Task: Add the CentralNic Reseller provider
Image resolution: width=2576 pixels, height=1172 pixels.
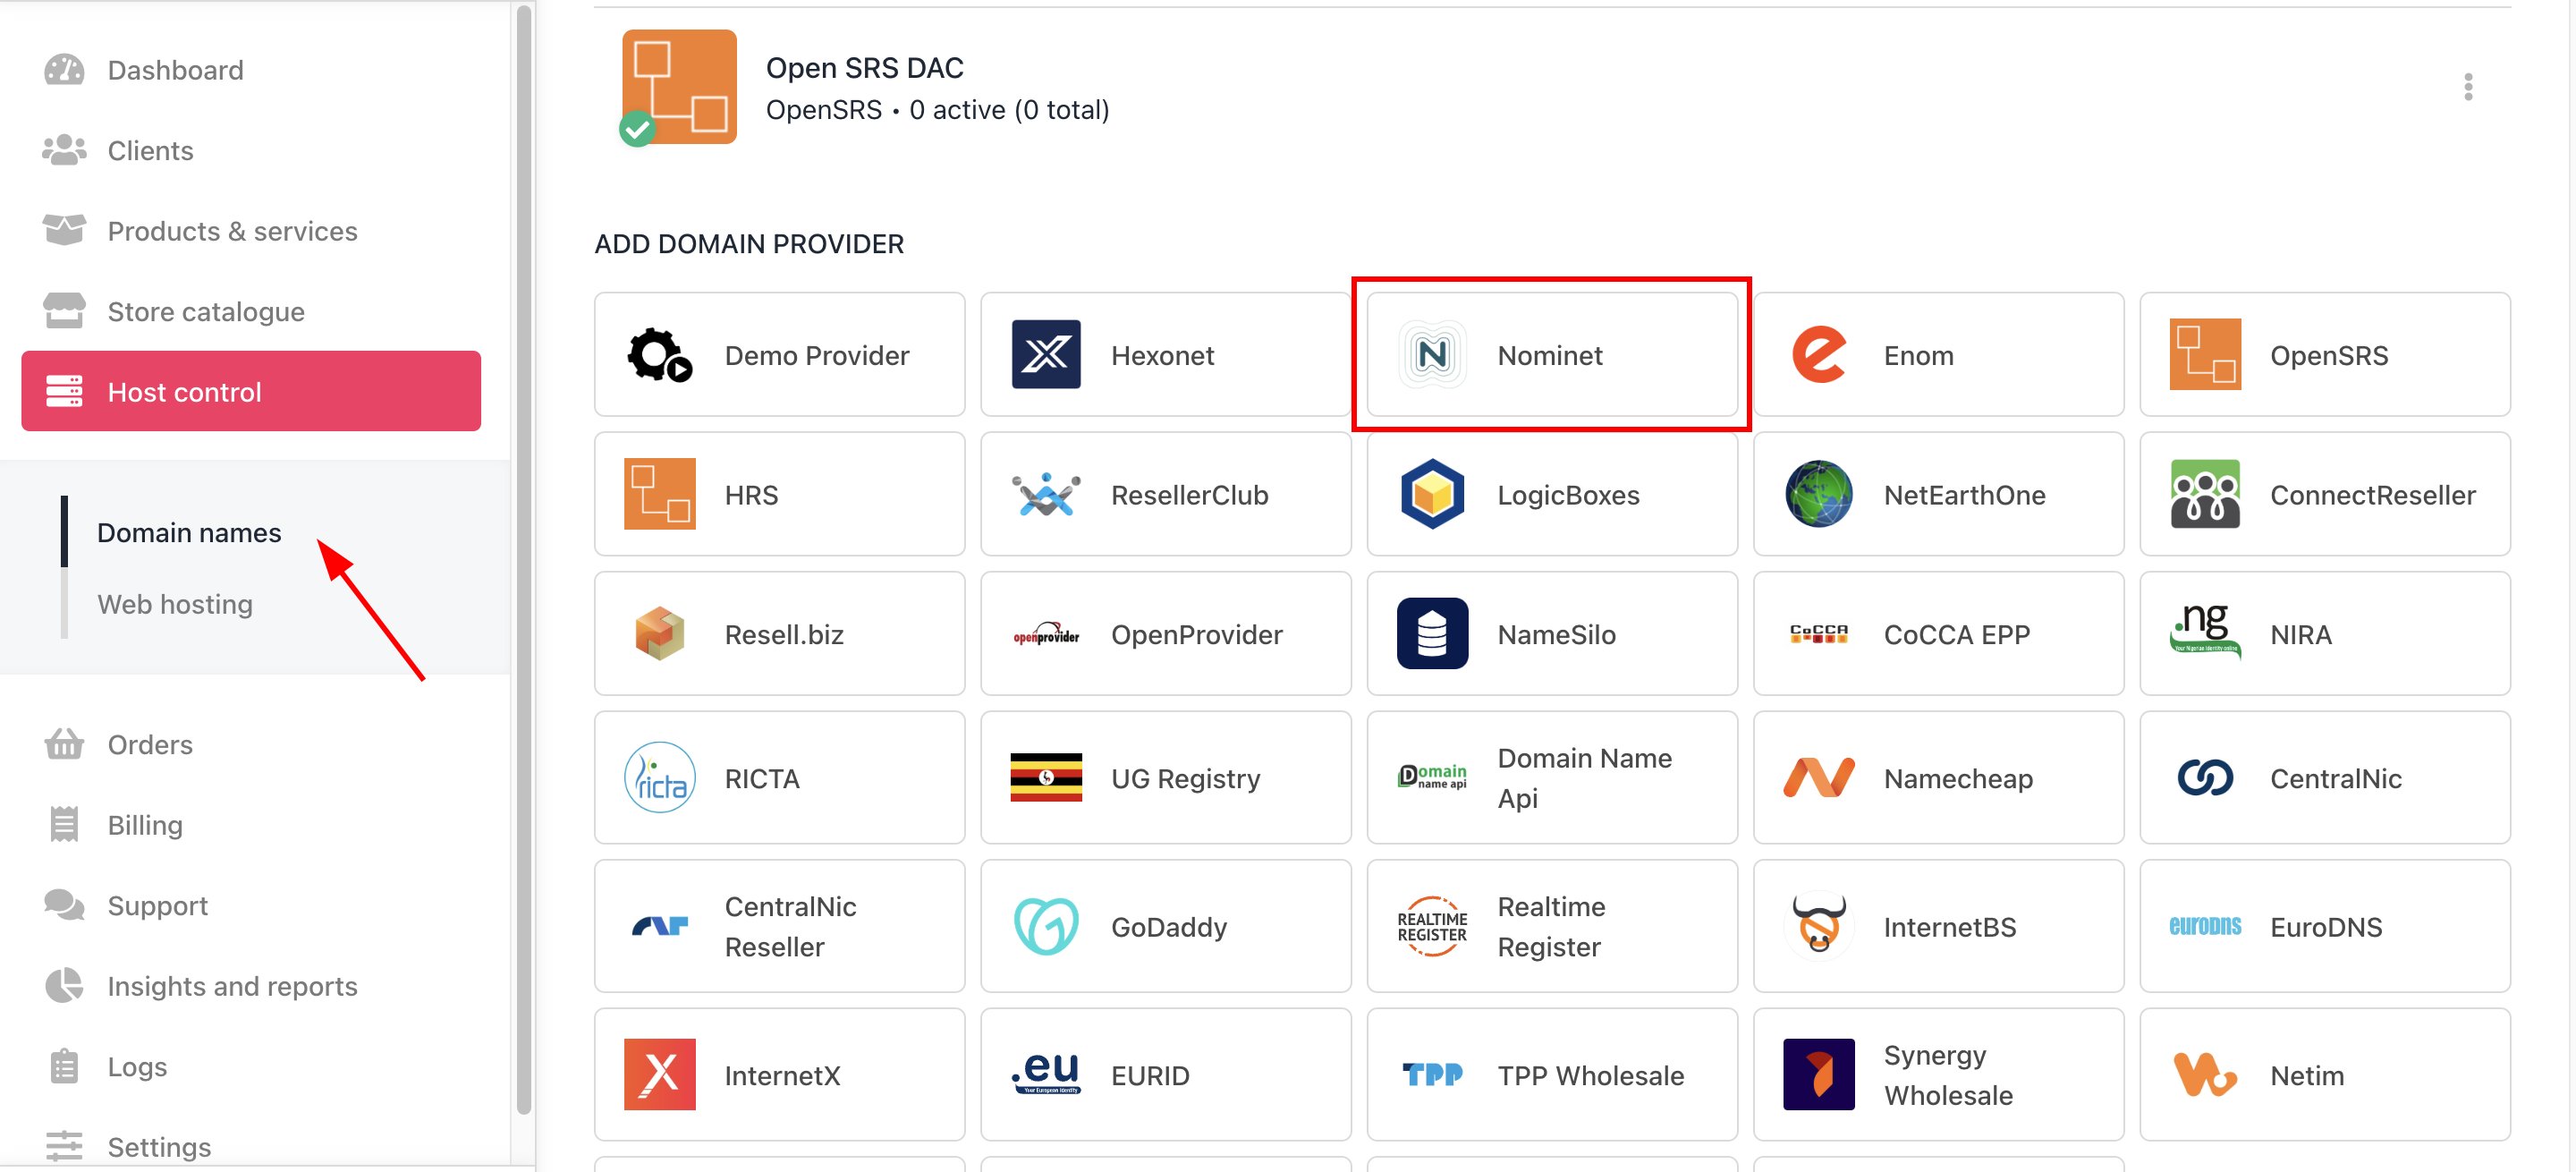Action: click(x=779, y=927)
